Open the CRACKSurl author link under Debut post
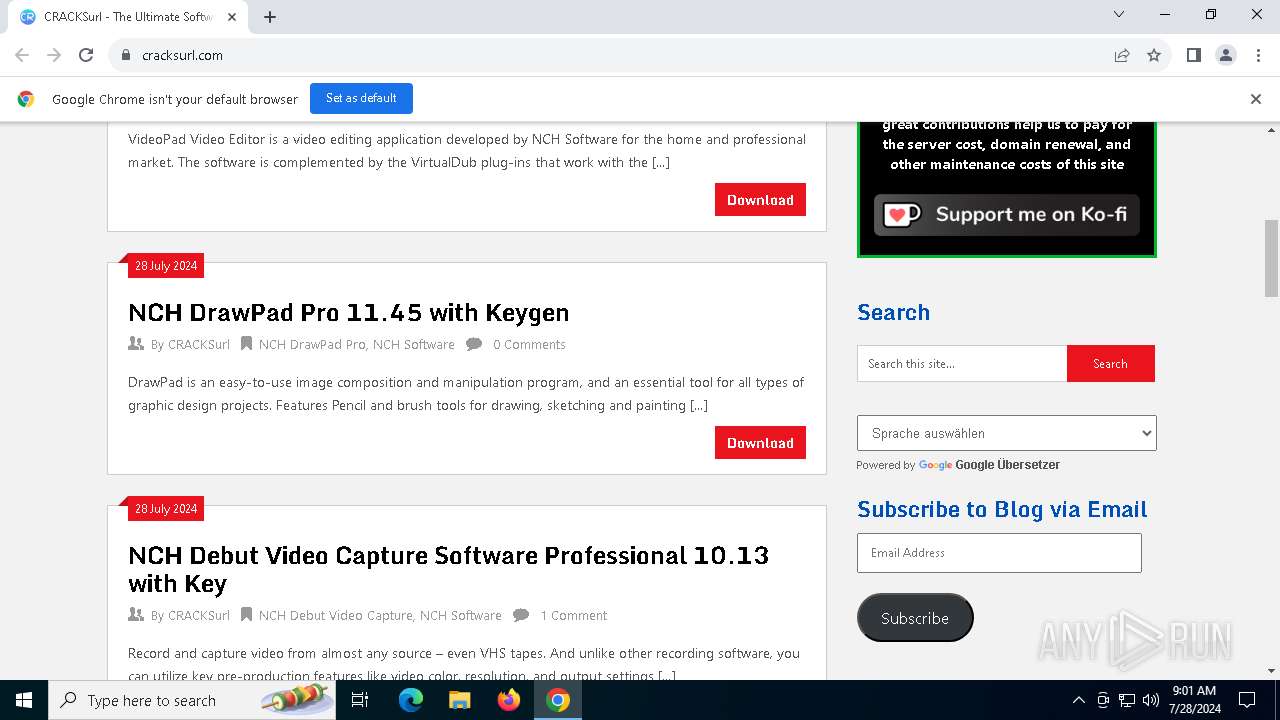This screenshot has width=1280, height=720. coord(199,615)
